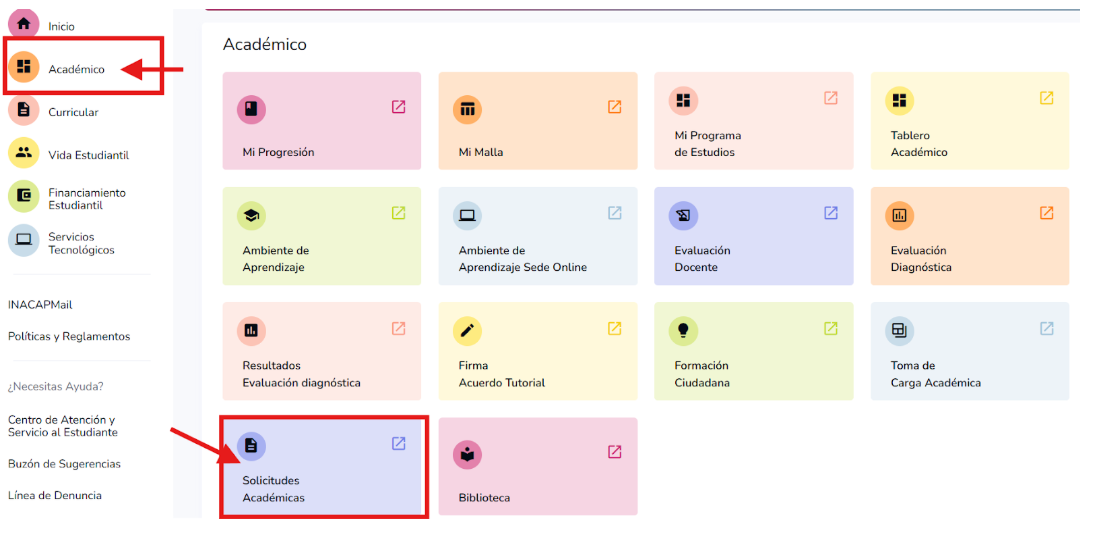
Task: Click the Evaluación Diagnóstica chart icon
Action: (x=899, y=216)
